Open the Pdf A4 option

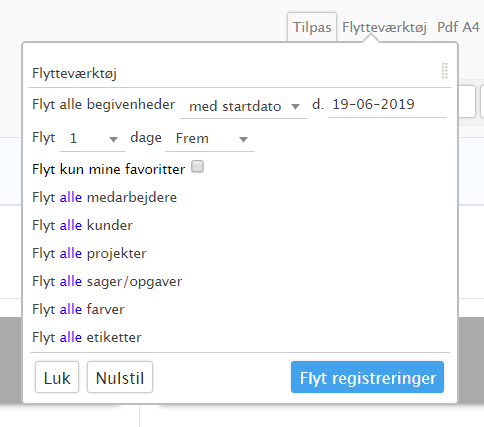458,27
